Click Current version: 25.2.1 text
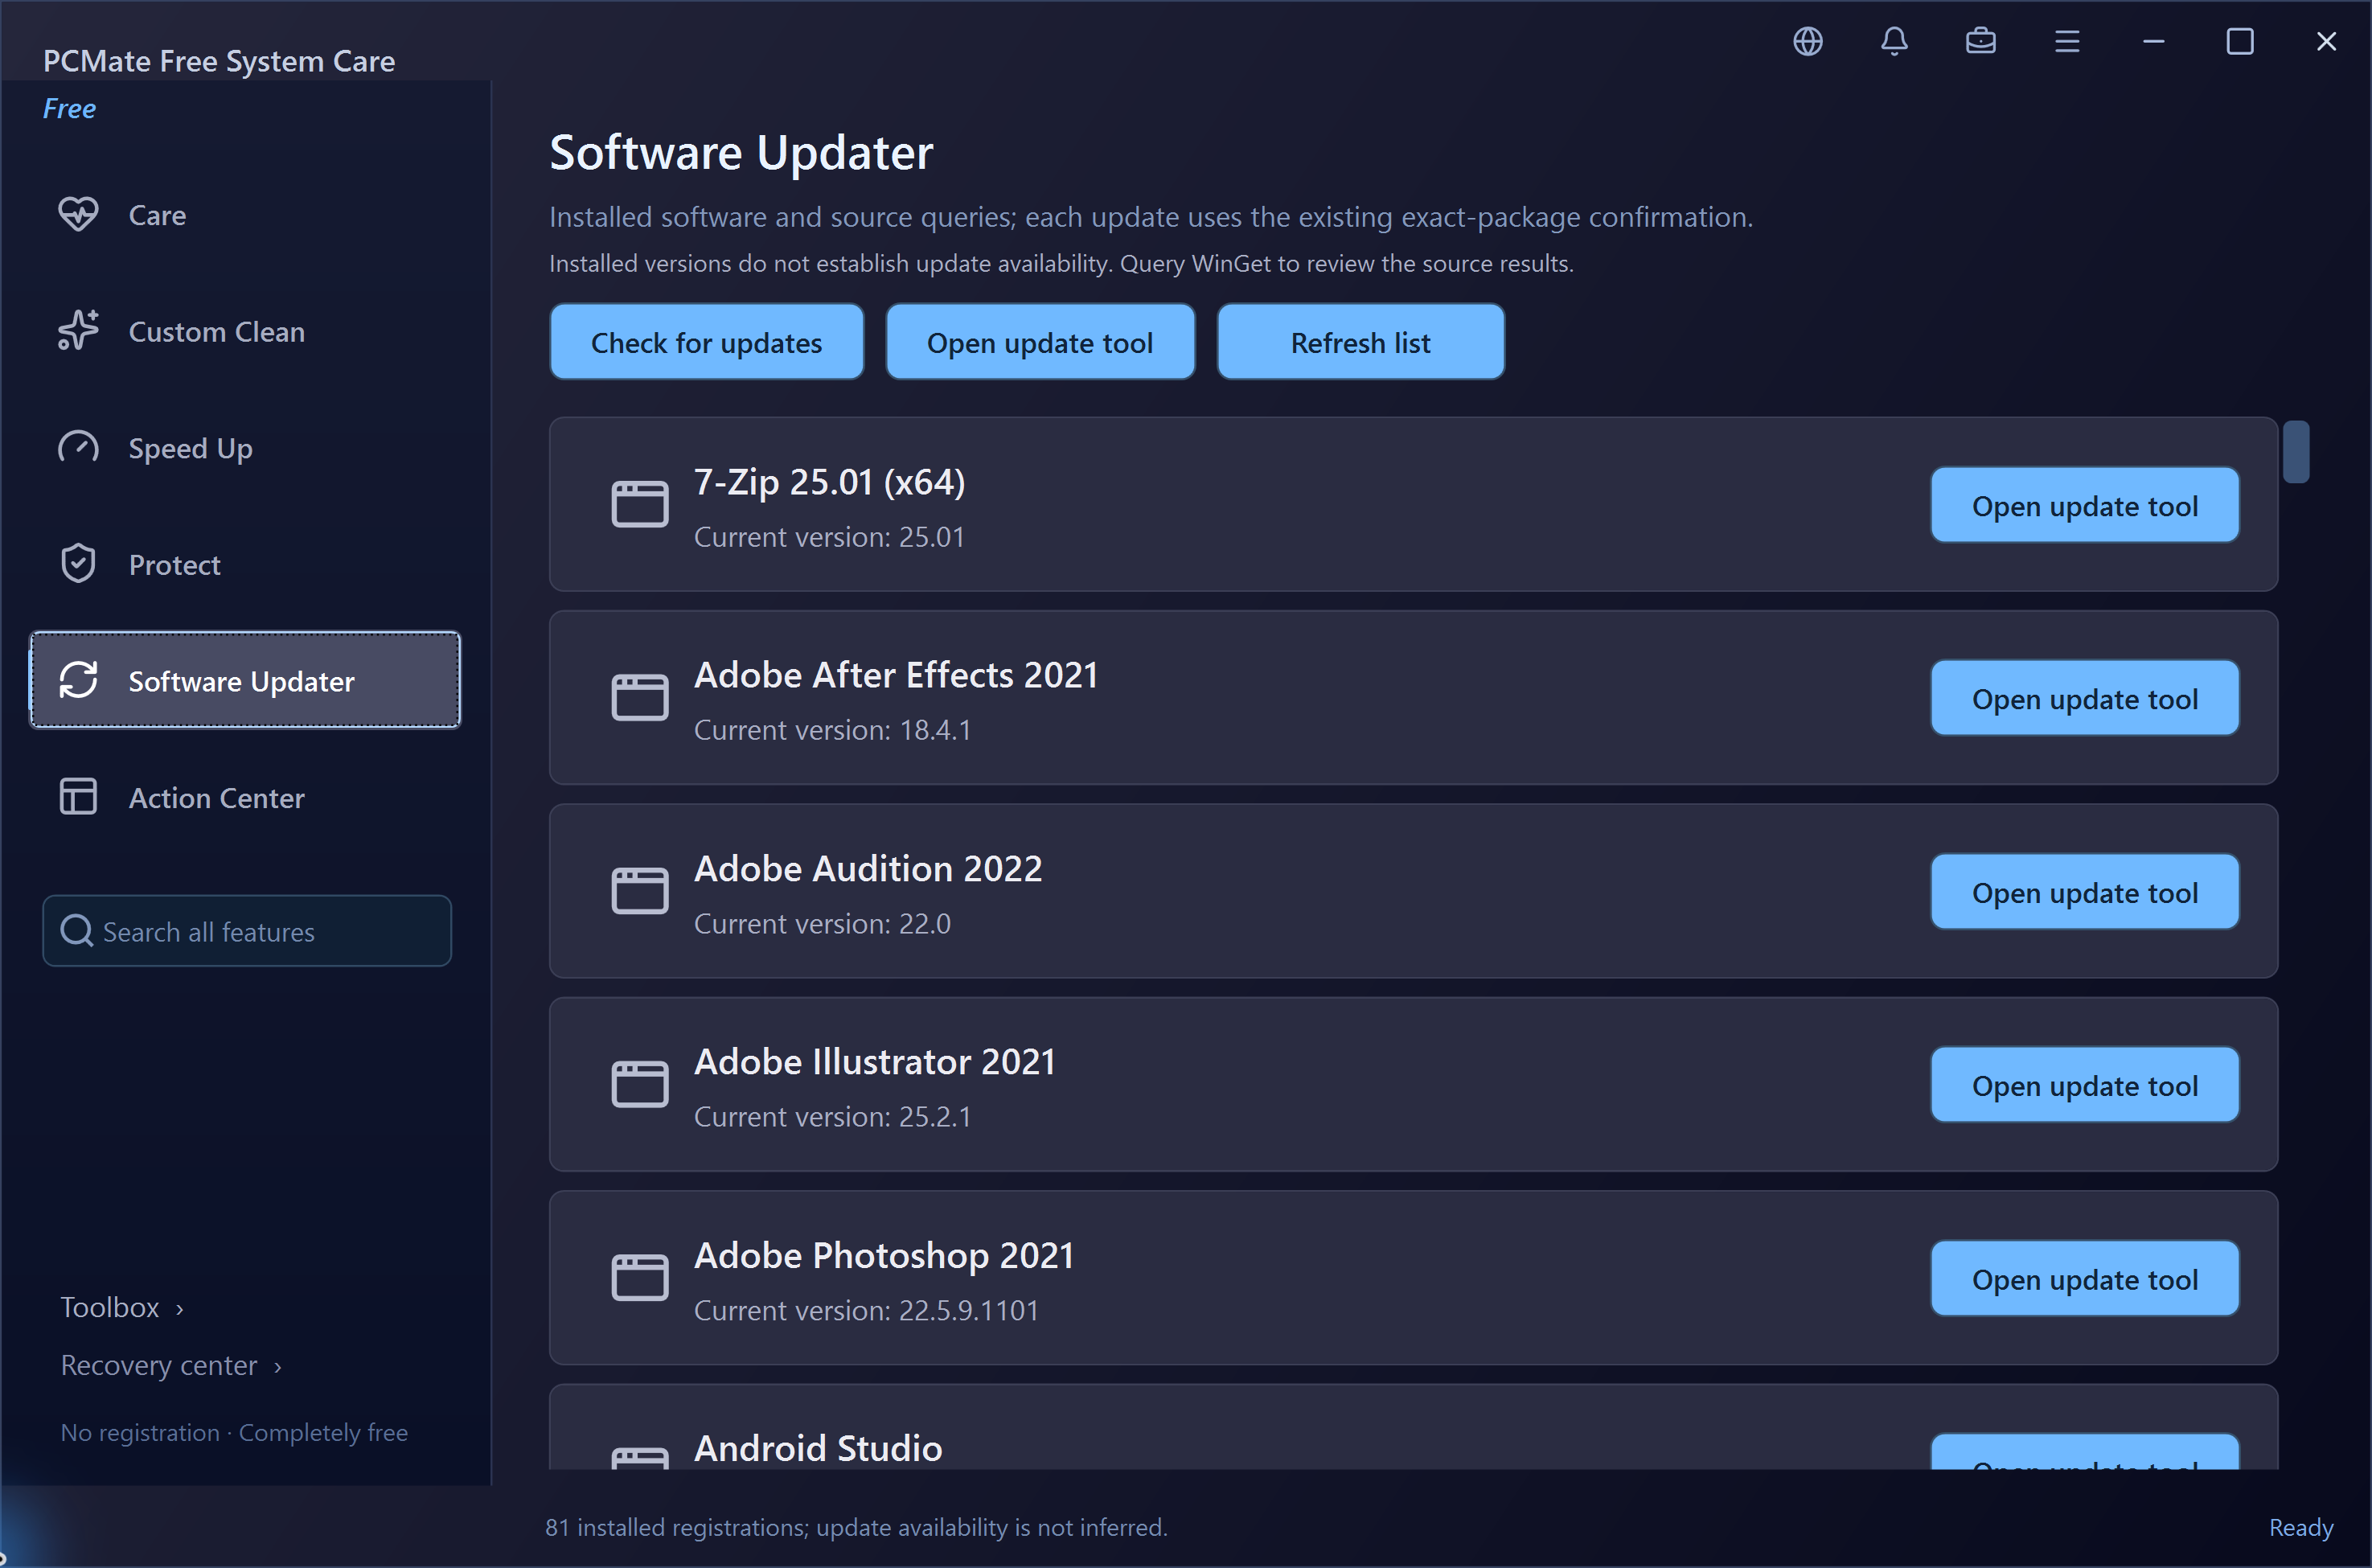Screen dimensions: 2372x1568 [x=832, y=1116]
